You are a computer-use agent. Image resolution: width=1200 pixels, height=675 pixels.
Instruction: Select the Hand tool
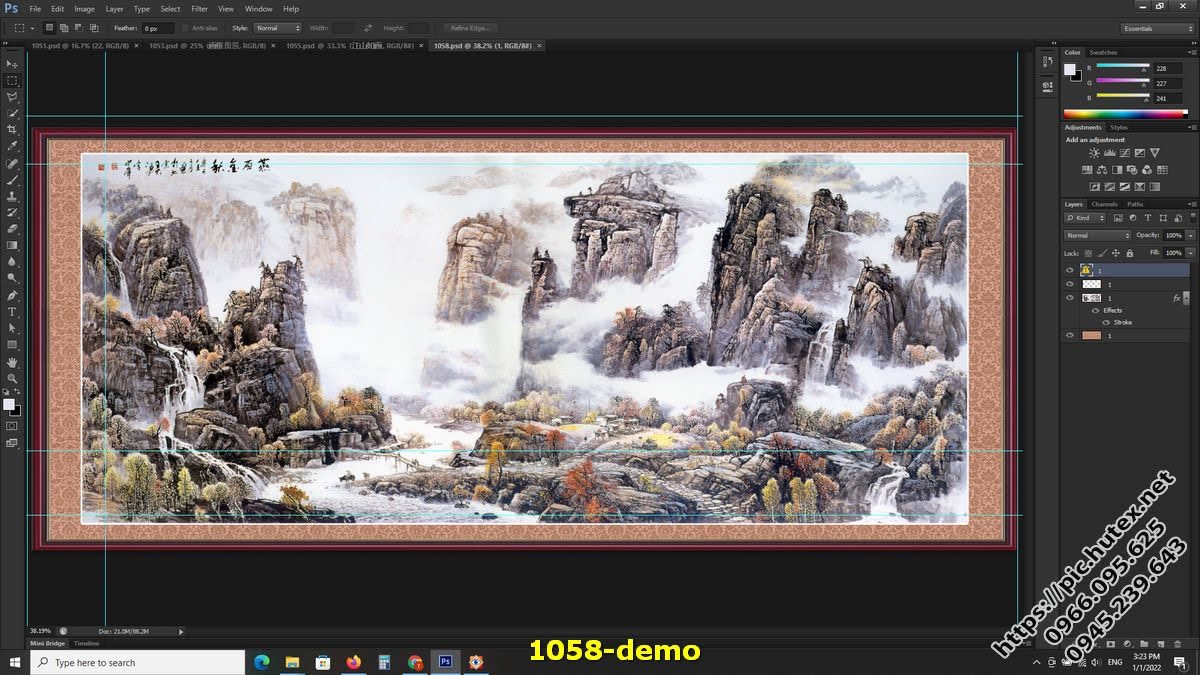(x=12, y=363)
